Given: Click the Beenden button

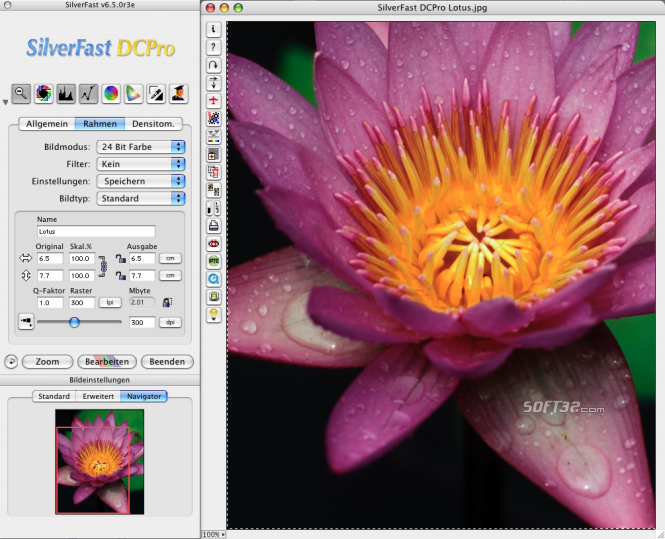Looking at the screenshot, I should pyautogui.click(x=167, y=362).
